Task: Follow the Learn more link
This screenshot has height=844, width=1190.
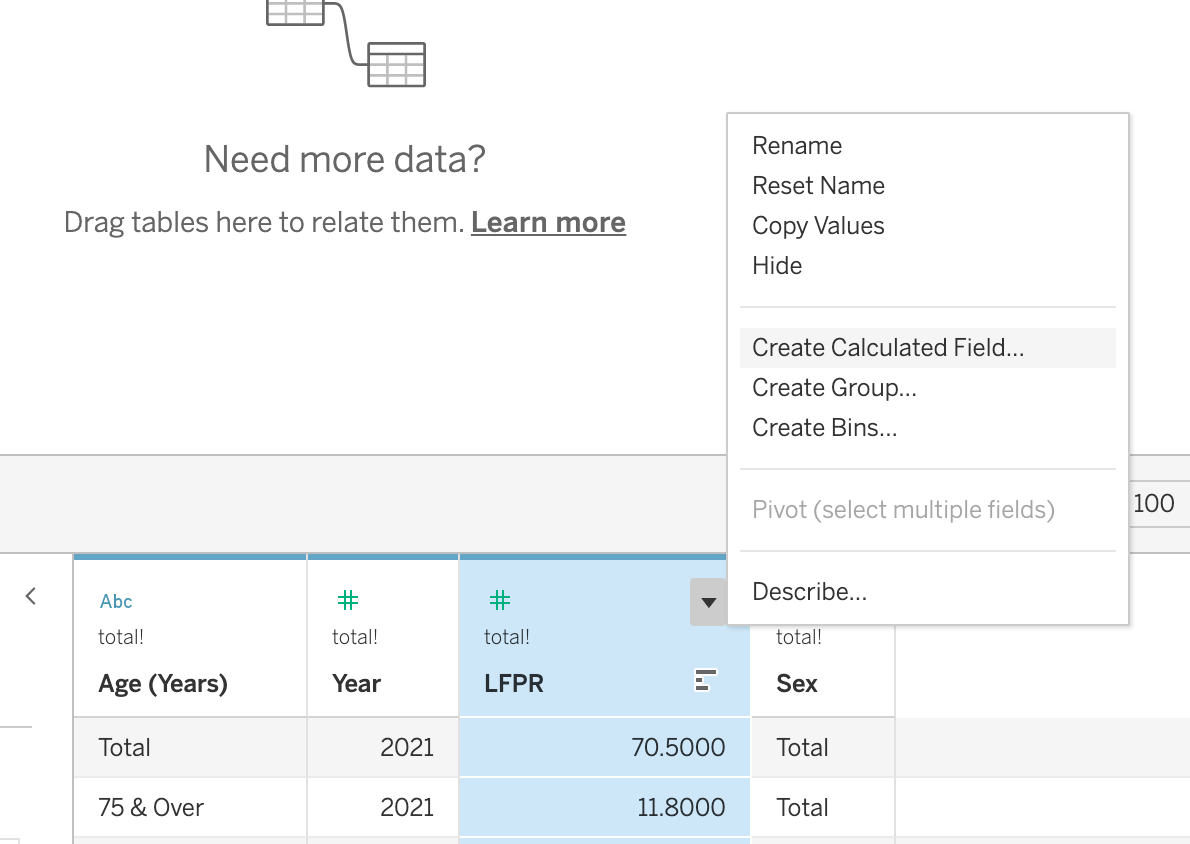Action: [548, 222]
